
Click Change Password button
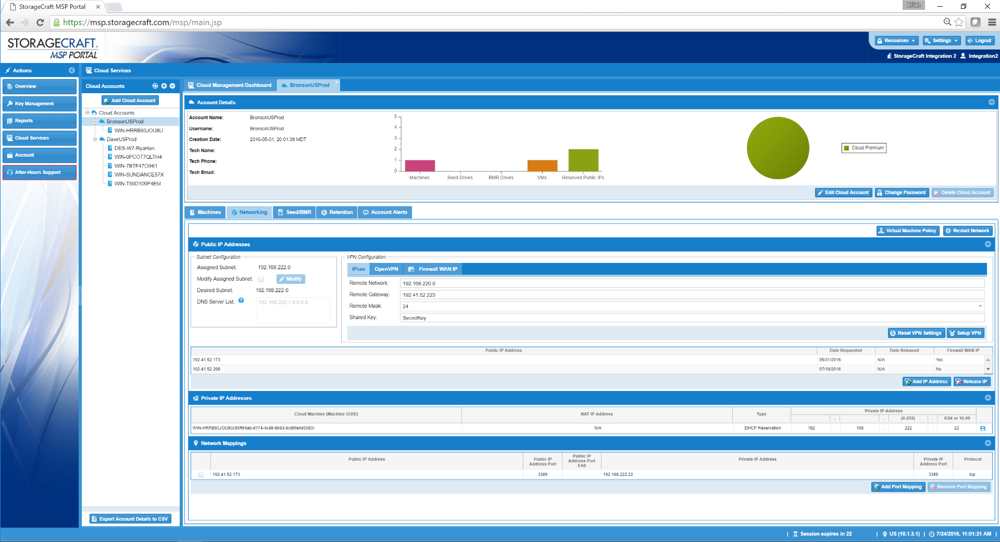(901, 193)
